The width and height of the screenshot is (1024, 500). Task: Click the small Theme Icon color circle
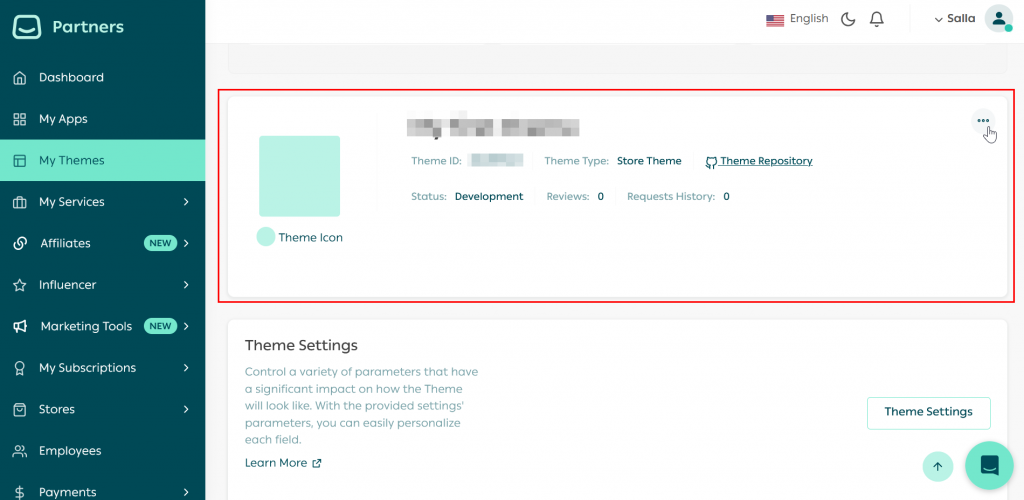coord(266,237)
